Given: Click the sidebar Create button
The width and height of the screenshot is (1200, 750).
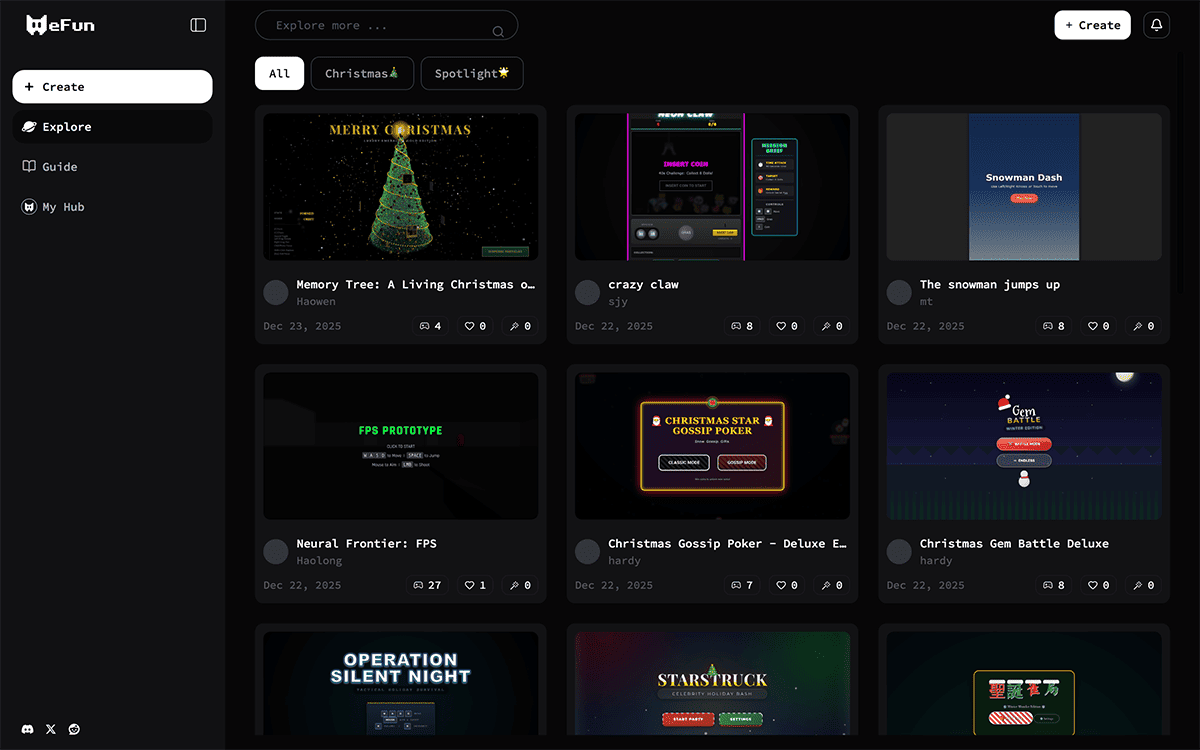Looking at the screenshot, I should pos(111,87).
